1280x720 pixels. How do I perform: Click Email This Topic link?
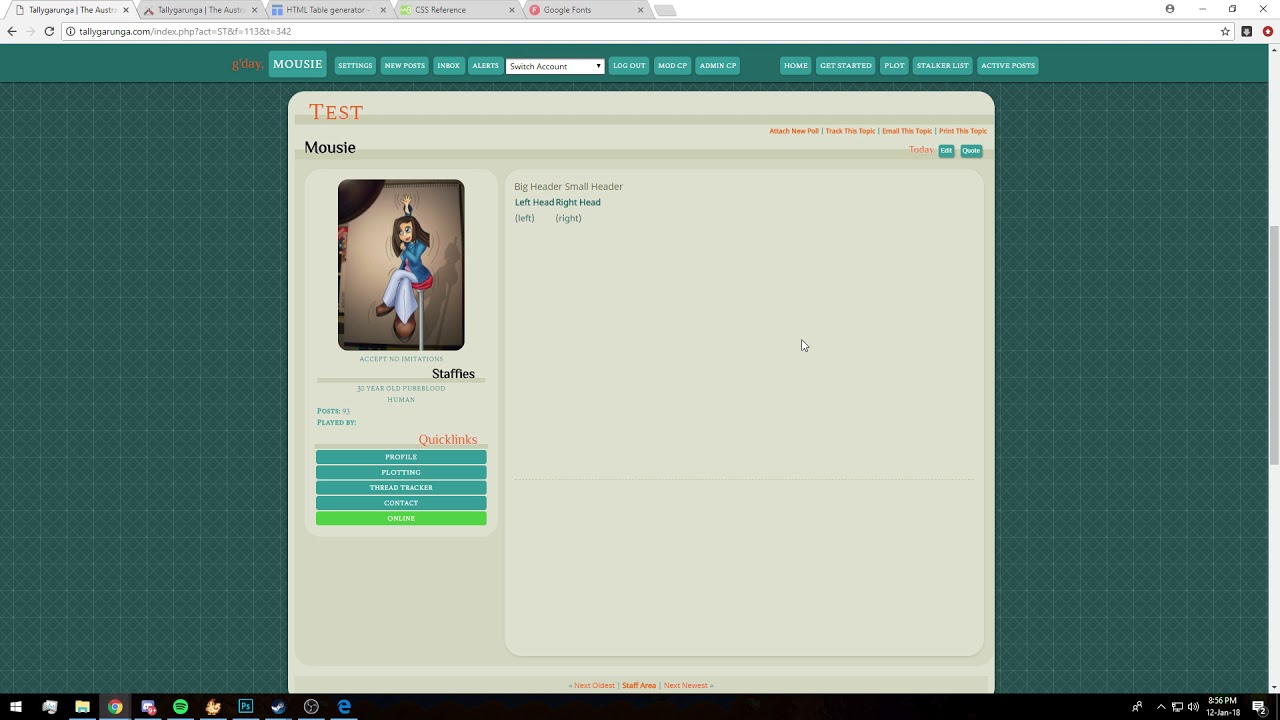point(907,131)
